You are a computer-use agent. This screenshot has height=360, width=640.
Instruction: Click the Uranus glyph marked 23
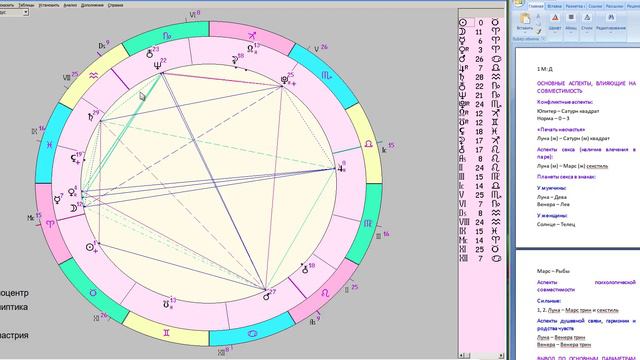coord(150,53)
